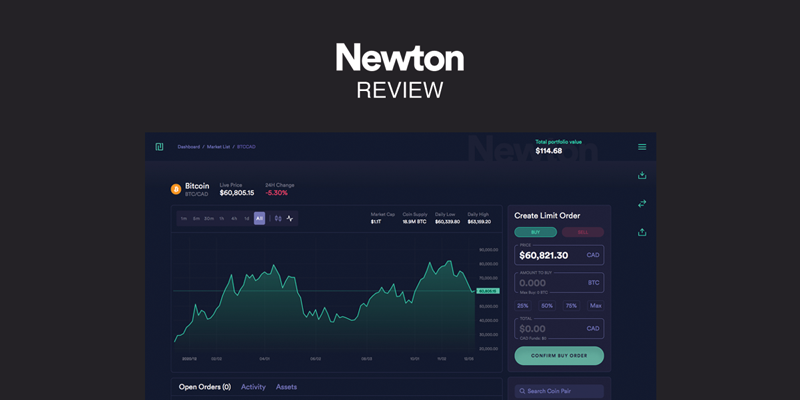Switch chart to line view icon
800x400 pixels.
point(290,218)
